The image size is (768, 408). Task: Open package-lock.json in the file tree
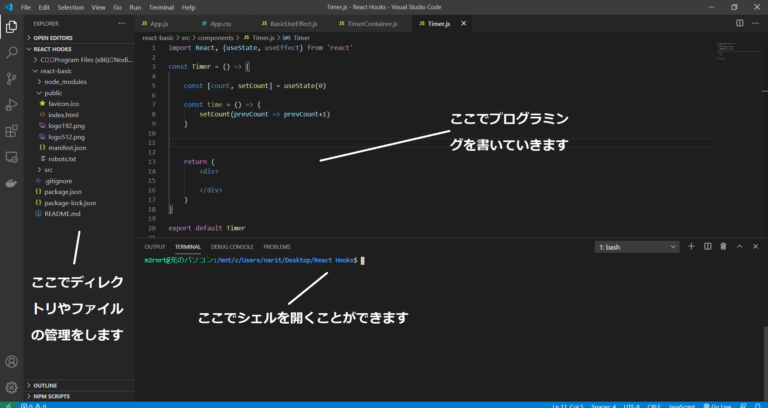79,203
